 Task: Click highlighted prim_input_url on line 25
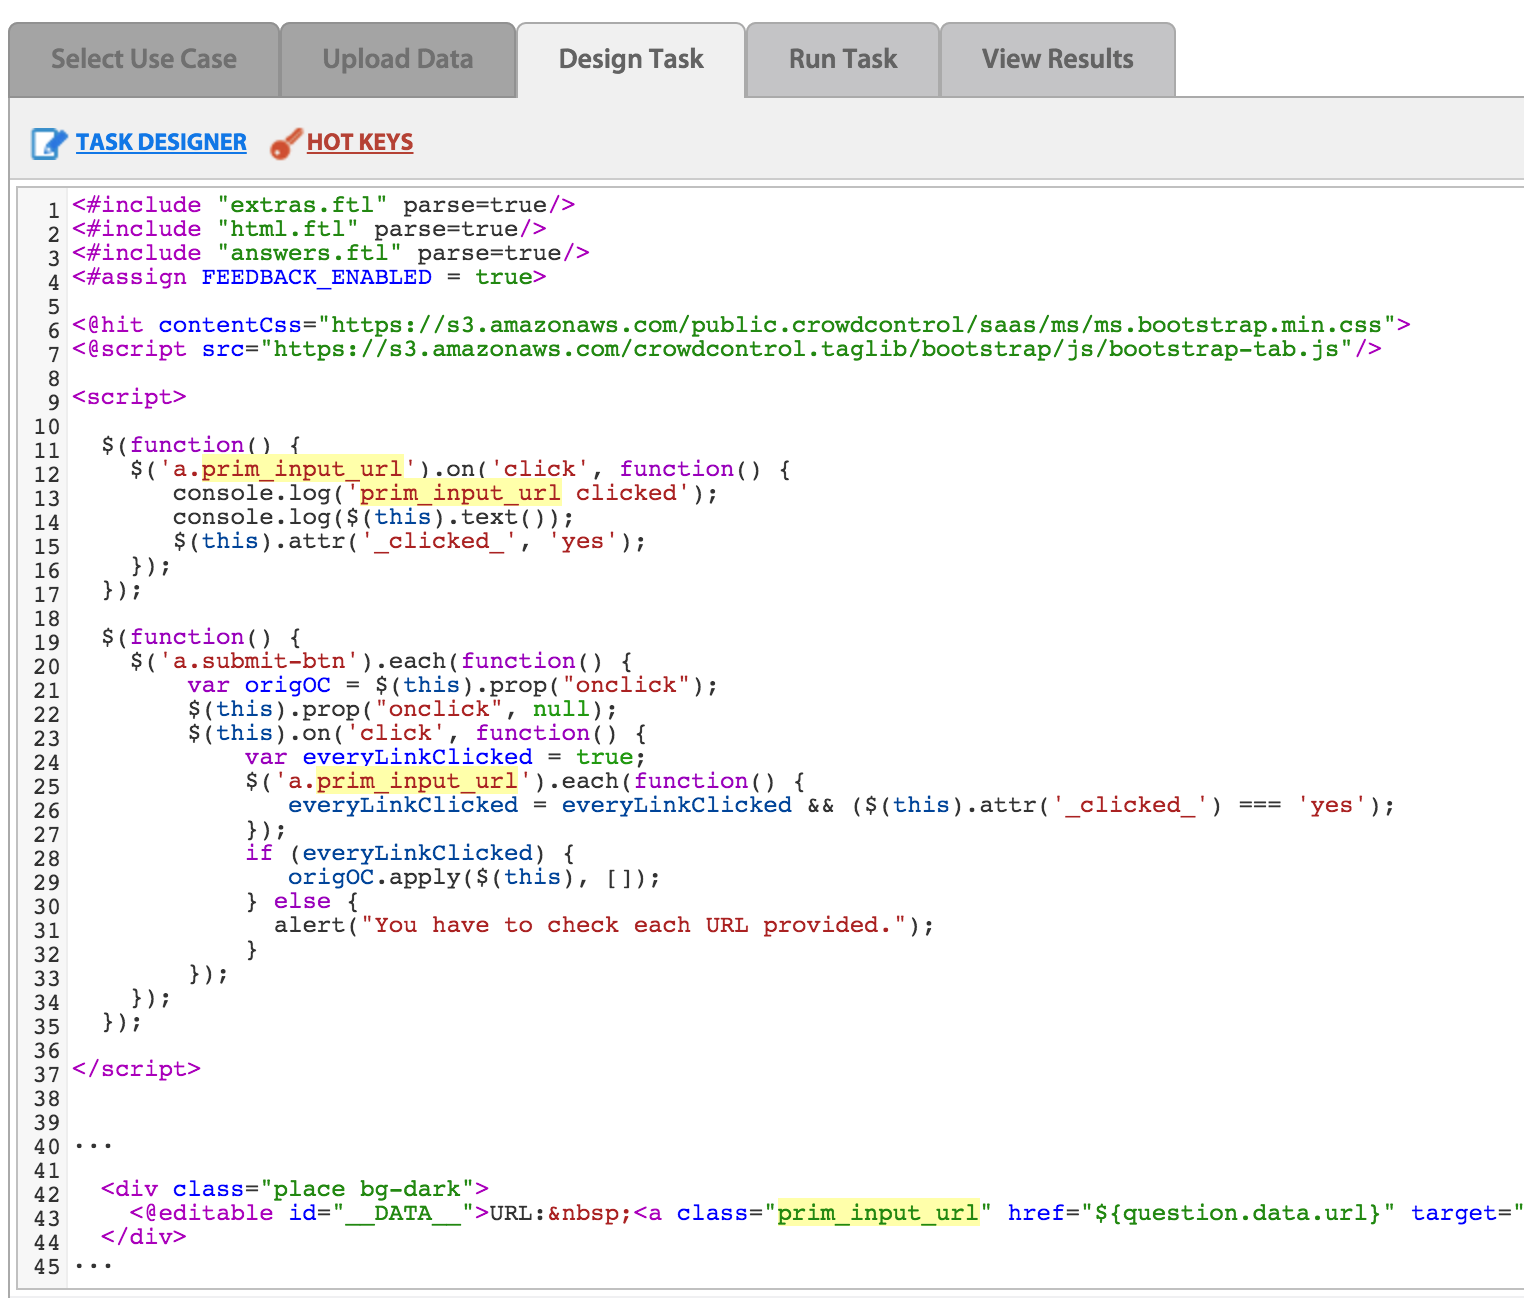[x=417, y=781]
